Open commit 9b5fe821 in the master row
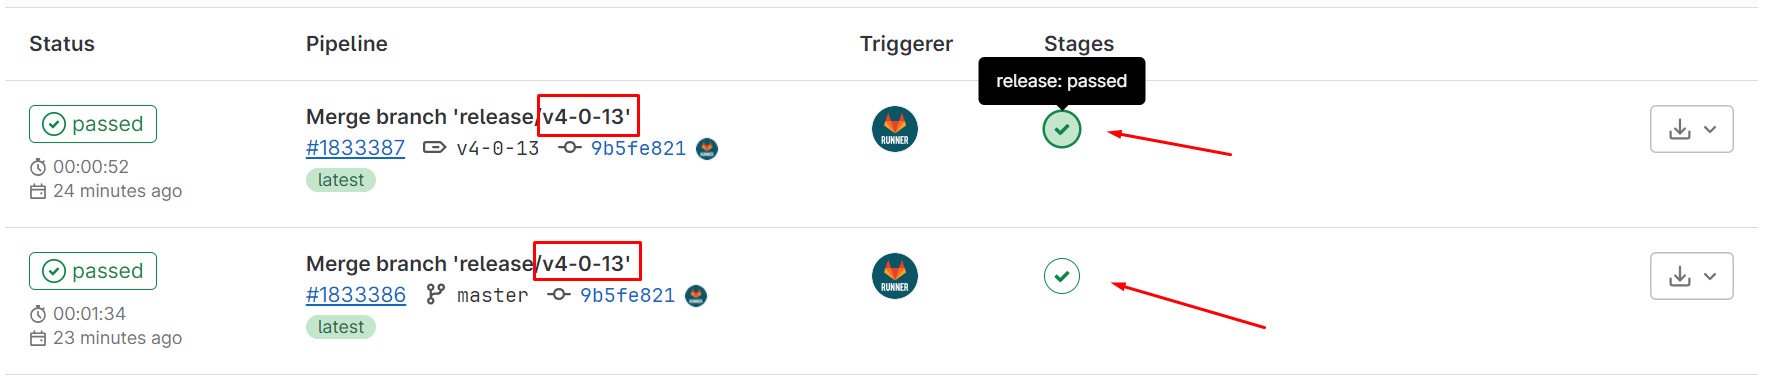1781x387 pixels. tap(627, 295)
